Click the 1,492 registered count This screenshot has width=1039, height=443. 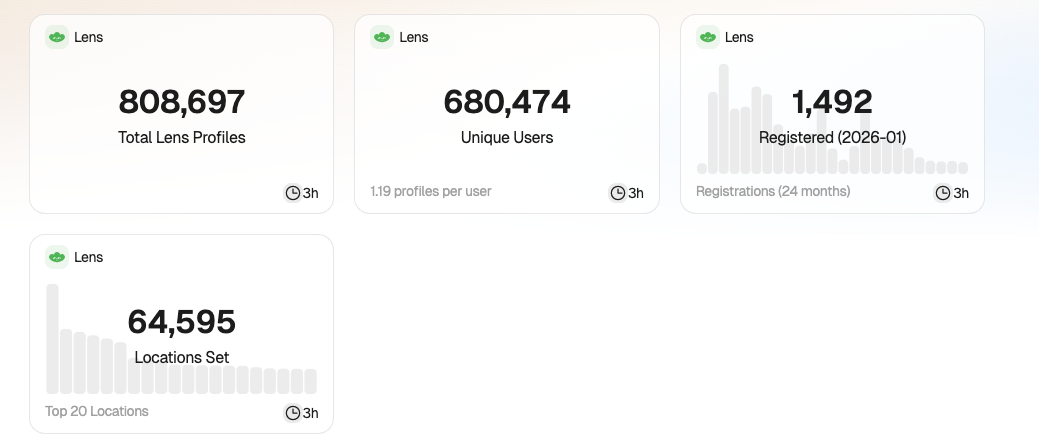(x=832, y=102)
